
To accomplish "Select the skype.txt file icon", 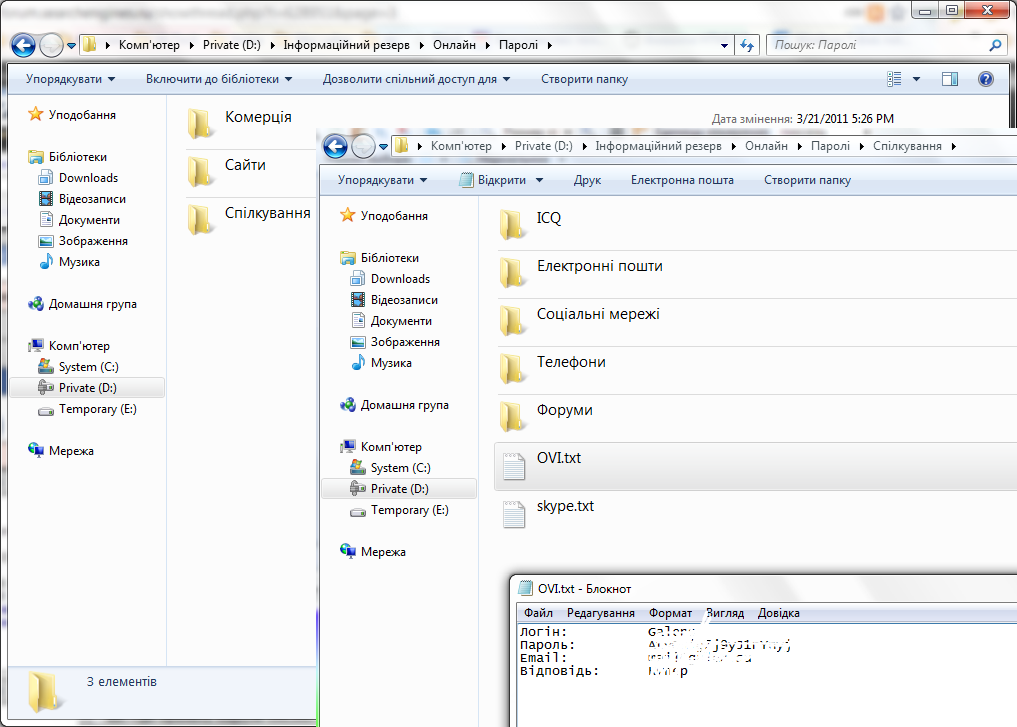I will coord(513,513).
